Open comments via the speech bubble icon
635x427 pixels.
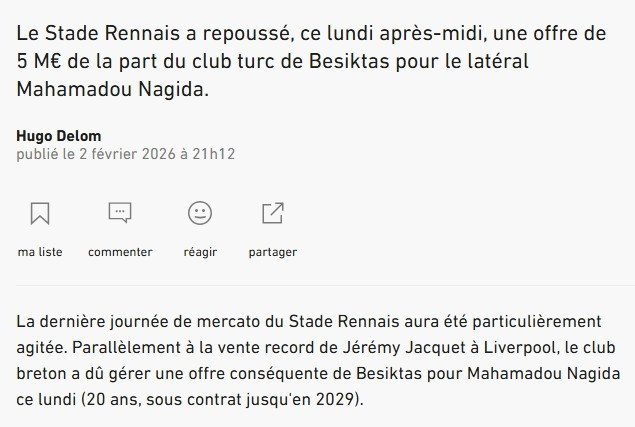120,213
